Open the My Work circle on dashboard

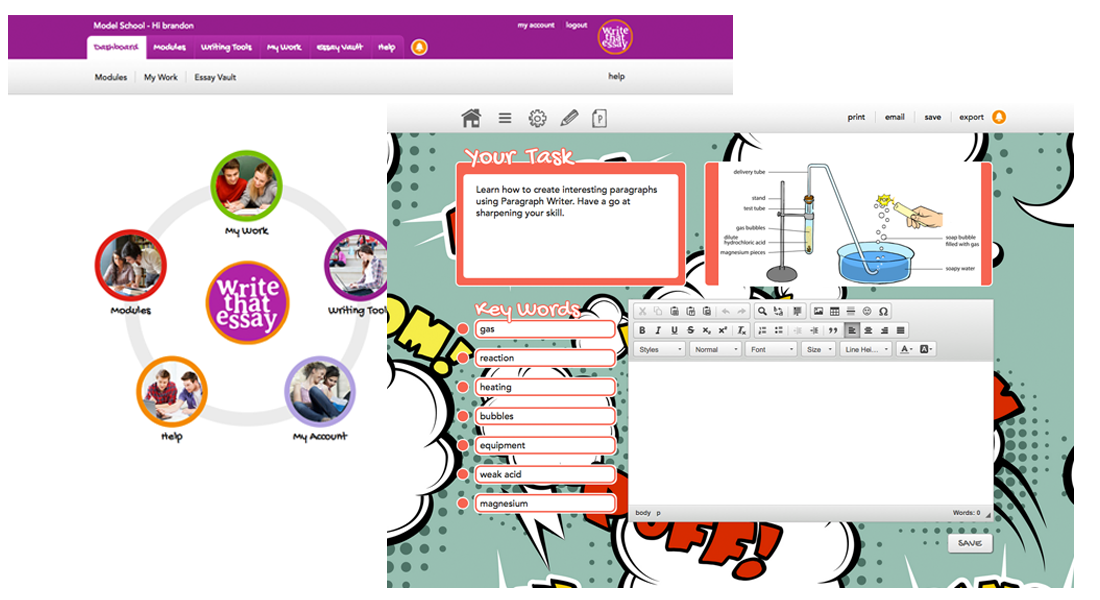tap(246, 186)
